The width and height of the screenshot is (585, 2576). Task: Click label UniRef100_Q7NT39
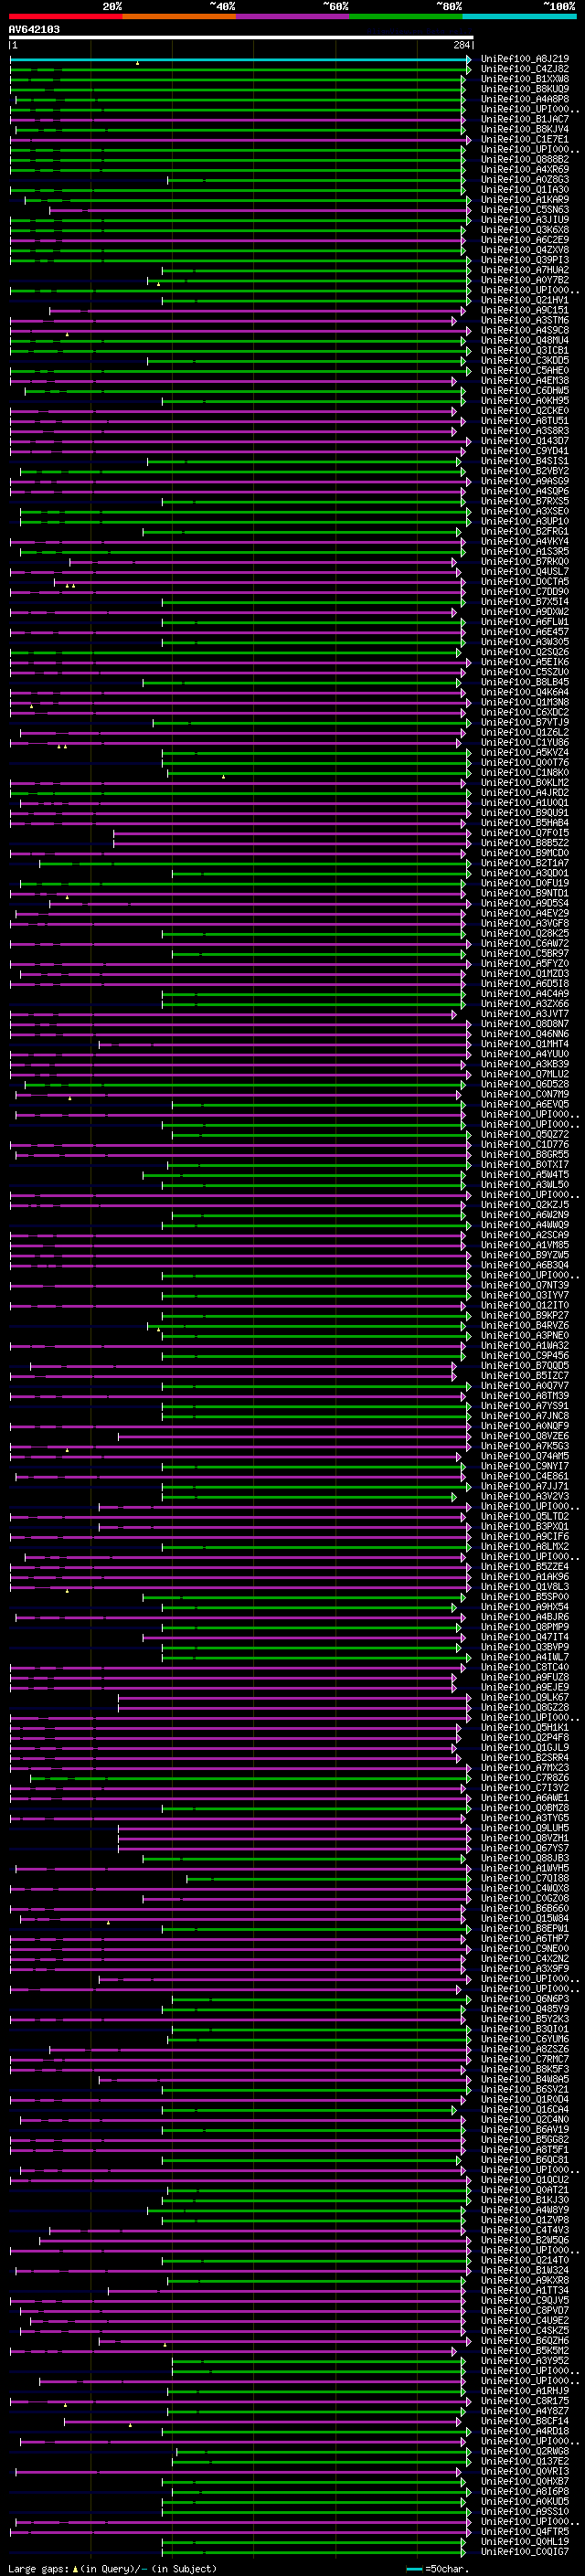point(525,1285)
